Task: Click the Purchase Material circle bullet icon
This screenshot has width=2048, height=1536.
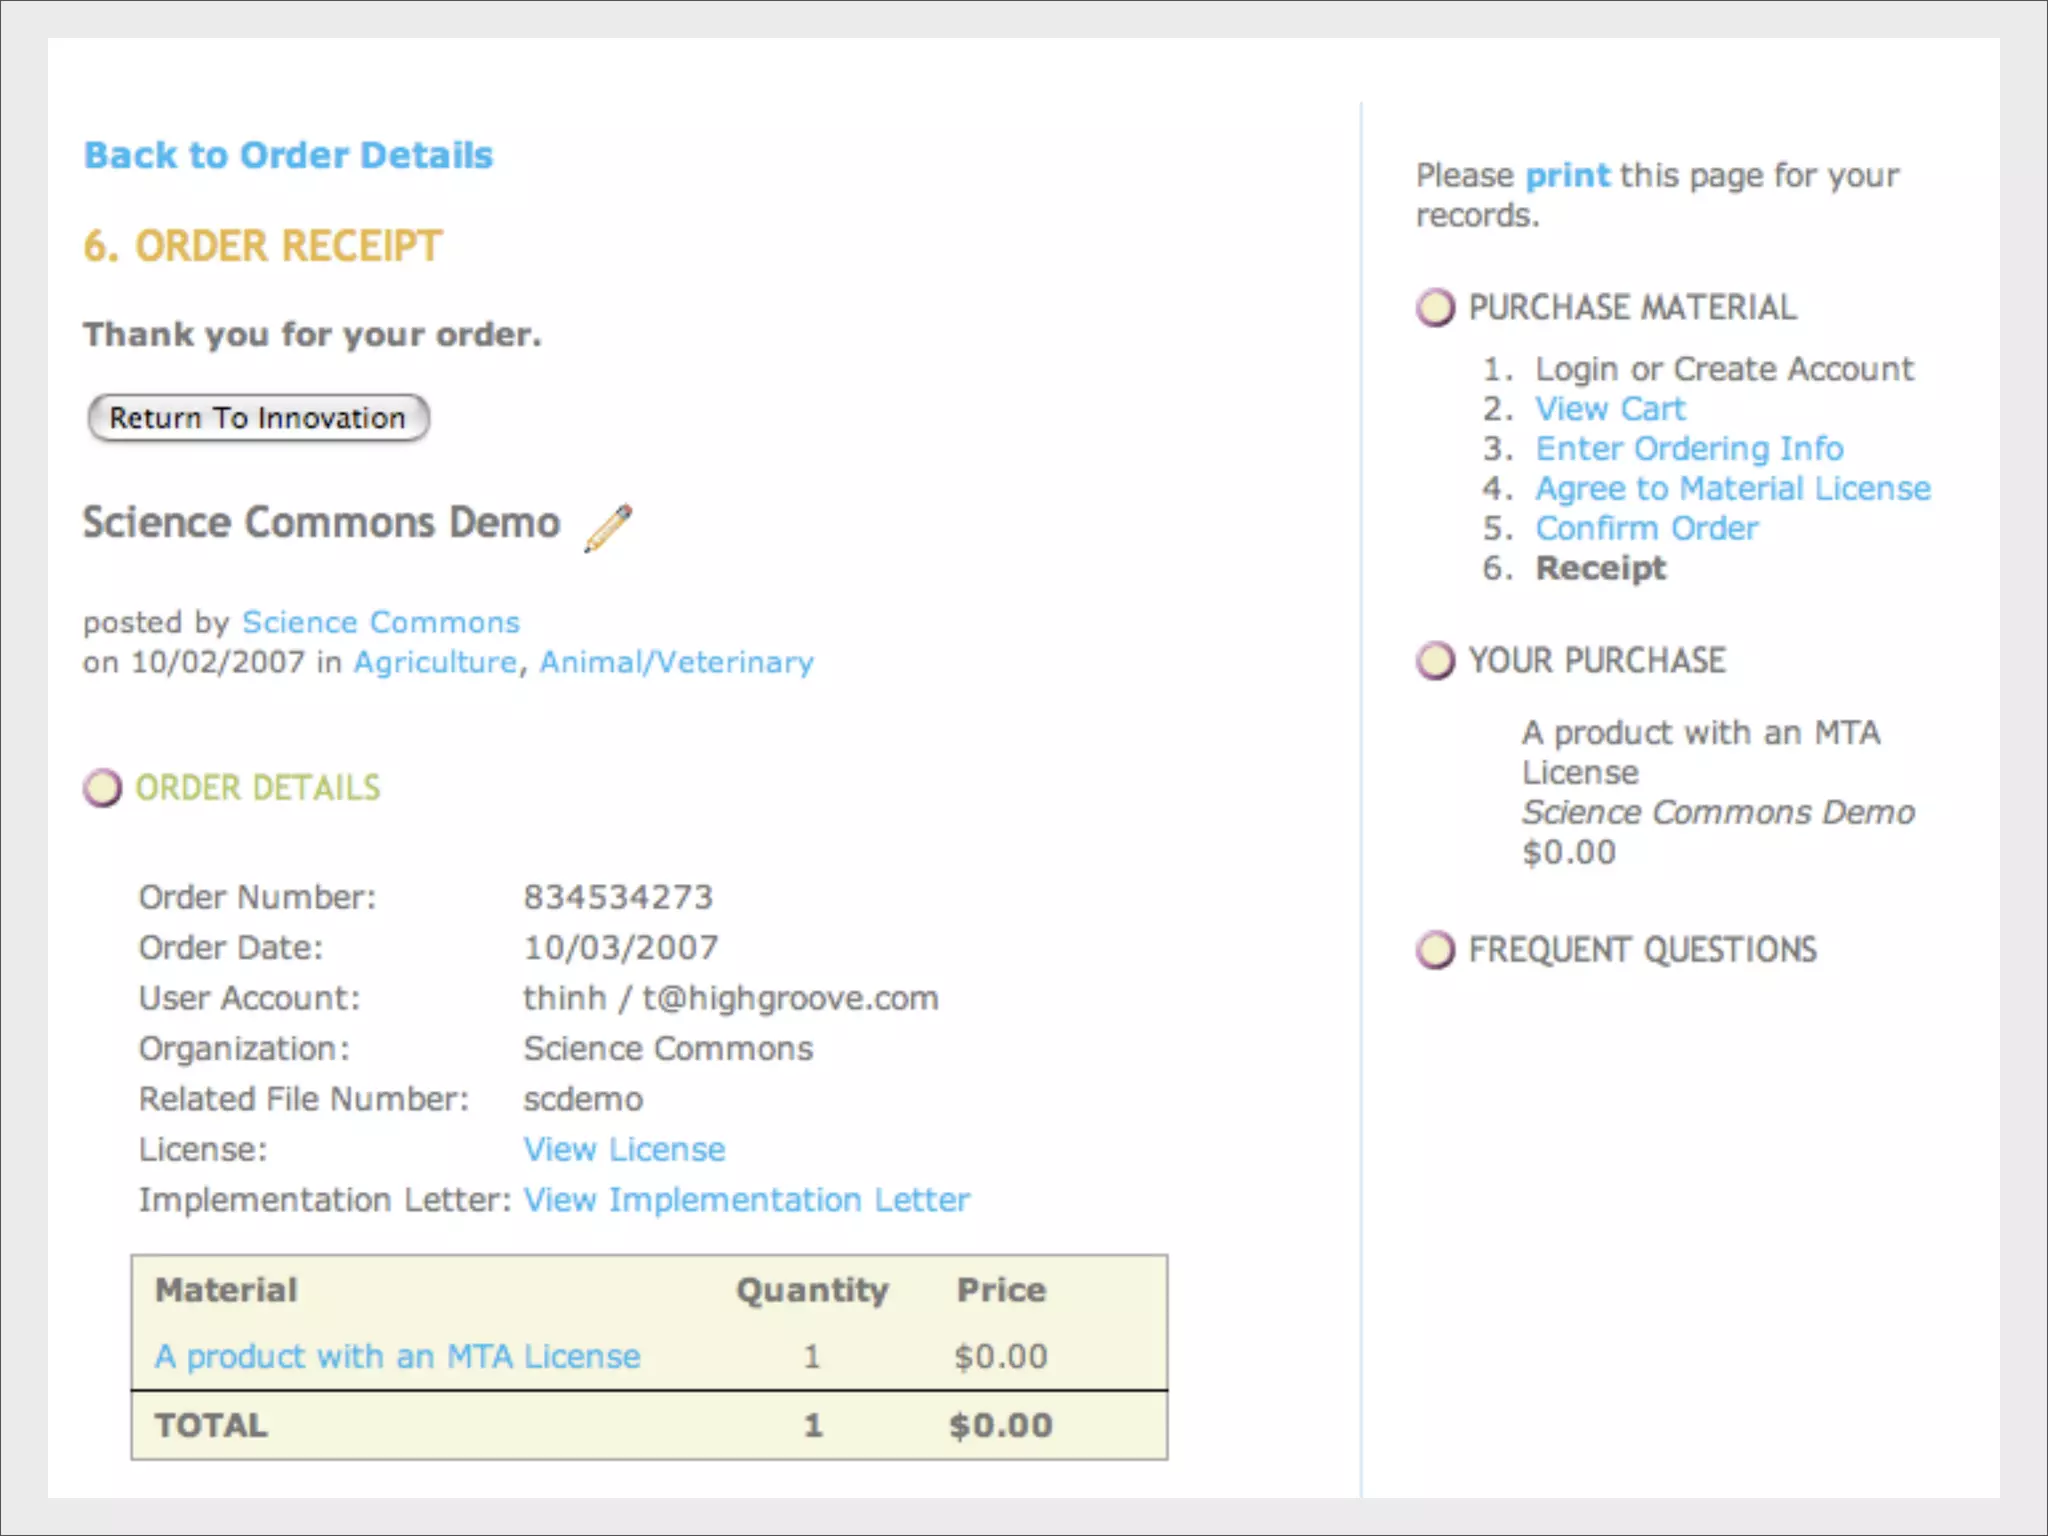Action: click(1435, 307)
